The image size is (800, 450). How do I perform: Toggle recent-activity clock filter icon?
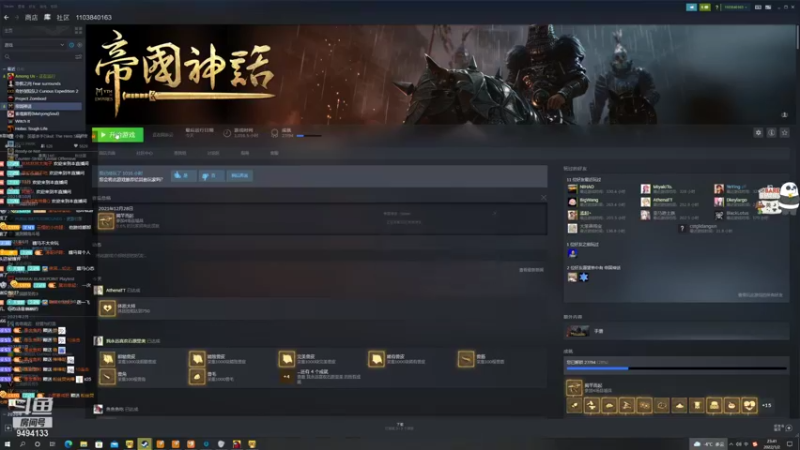(71, 45)
